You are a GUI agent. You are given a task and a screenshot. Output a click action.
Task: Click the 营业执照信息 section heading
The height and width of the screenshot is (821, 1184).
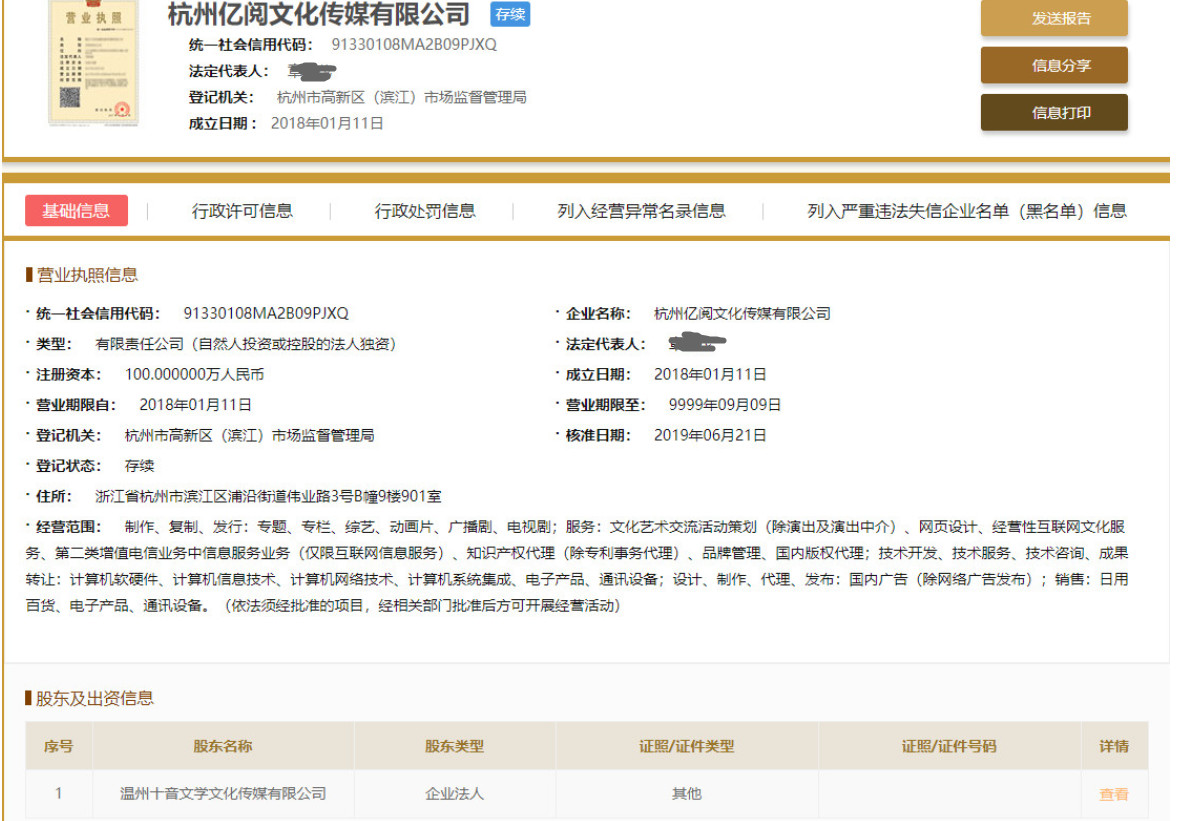tap(87, 275)
